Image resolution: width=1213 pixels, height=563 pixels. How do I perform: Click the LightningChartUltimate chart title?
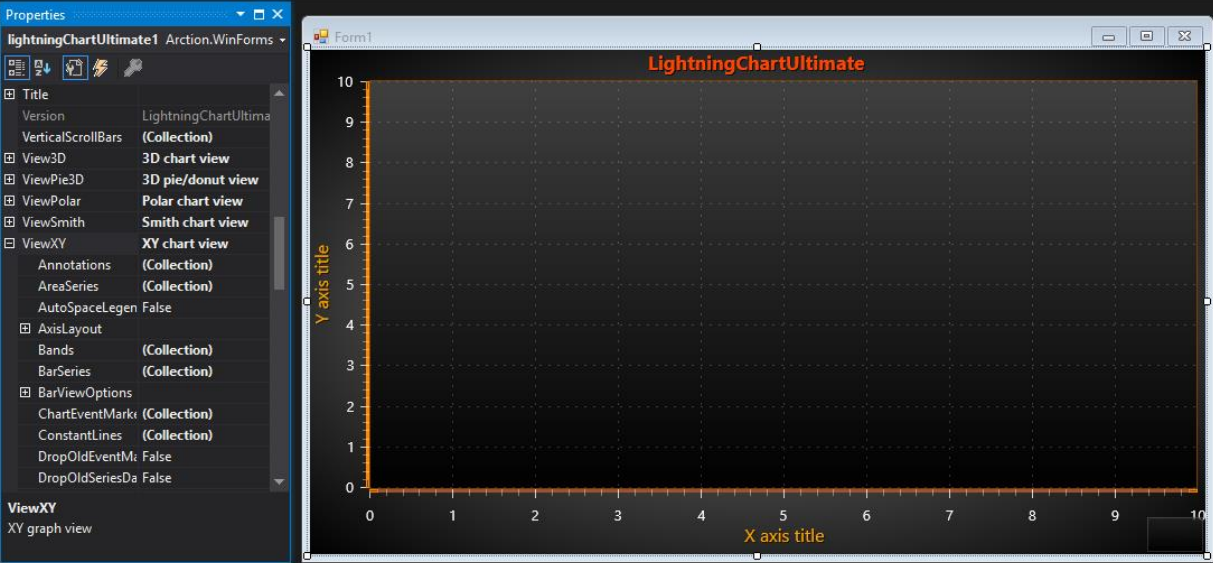[756, 64]
